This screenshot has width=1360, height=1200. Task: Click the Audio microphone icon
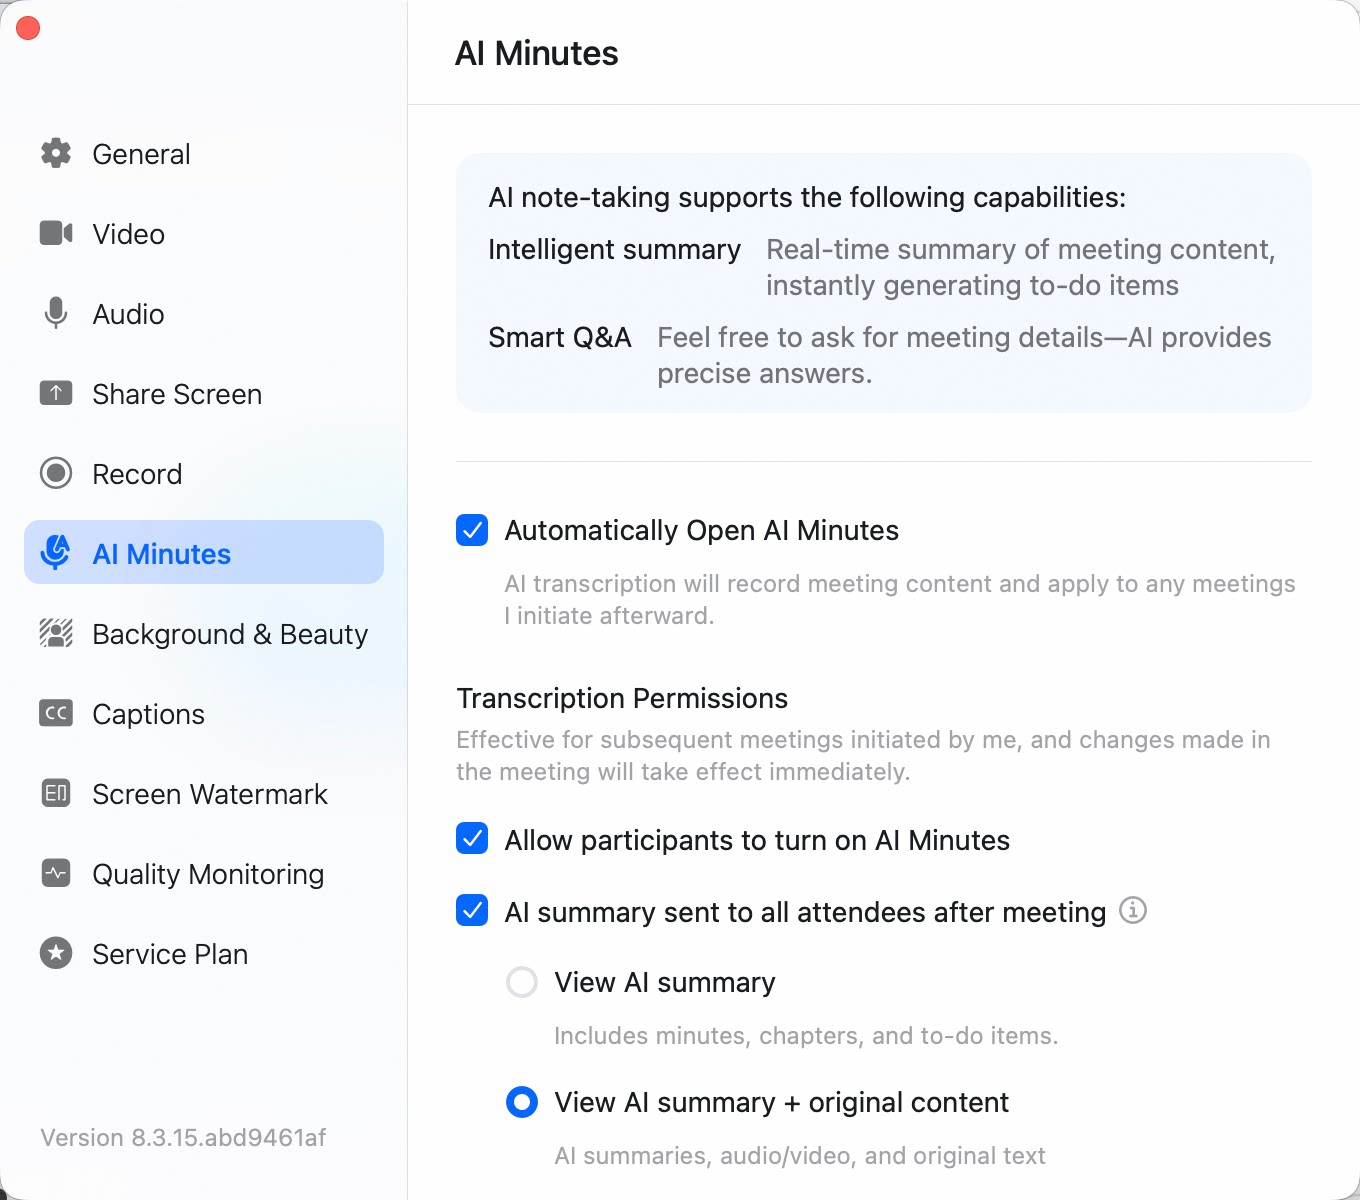pyautogui.click(x=56, y=313)
